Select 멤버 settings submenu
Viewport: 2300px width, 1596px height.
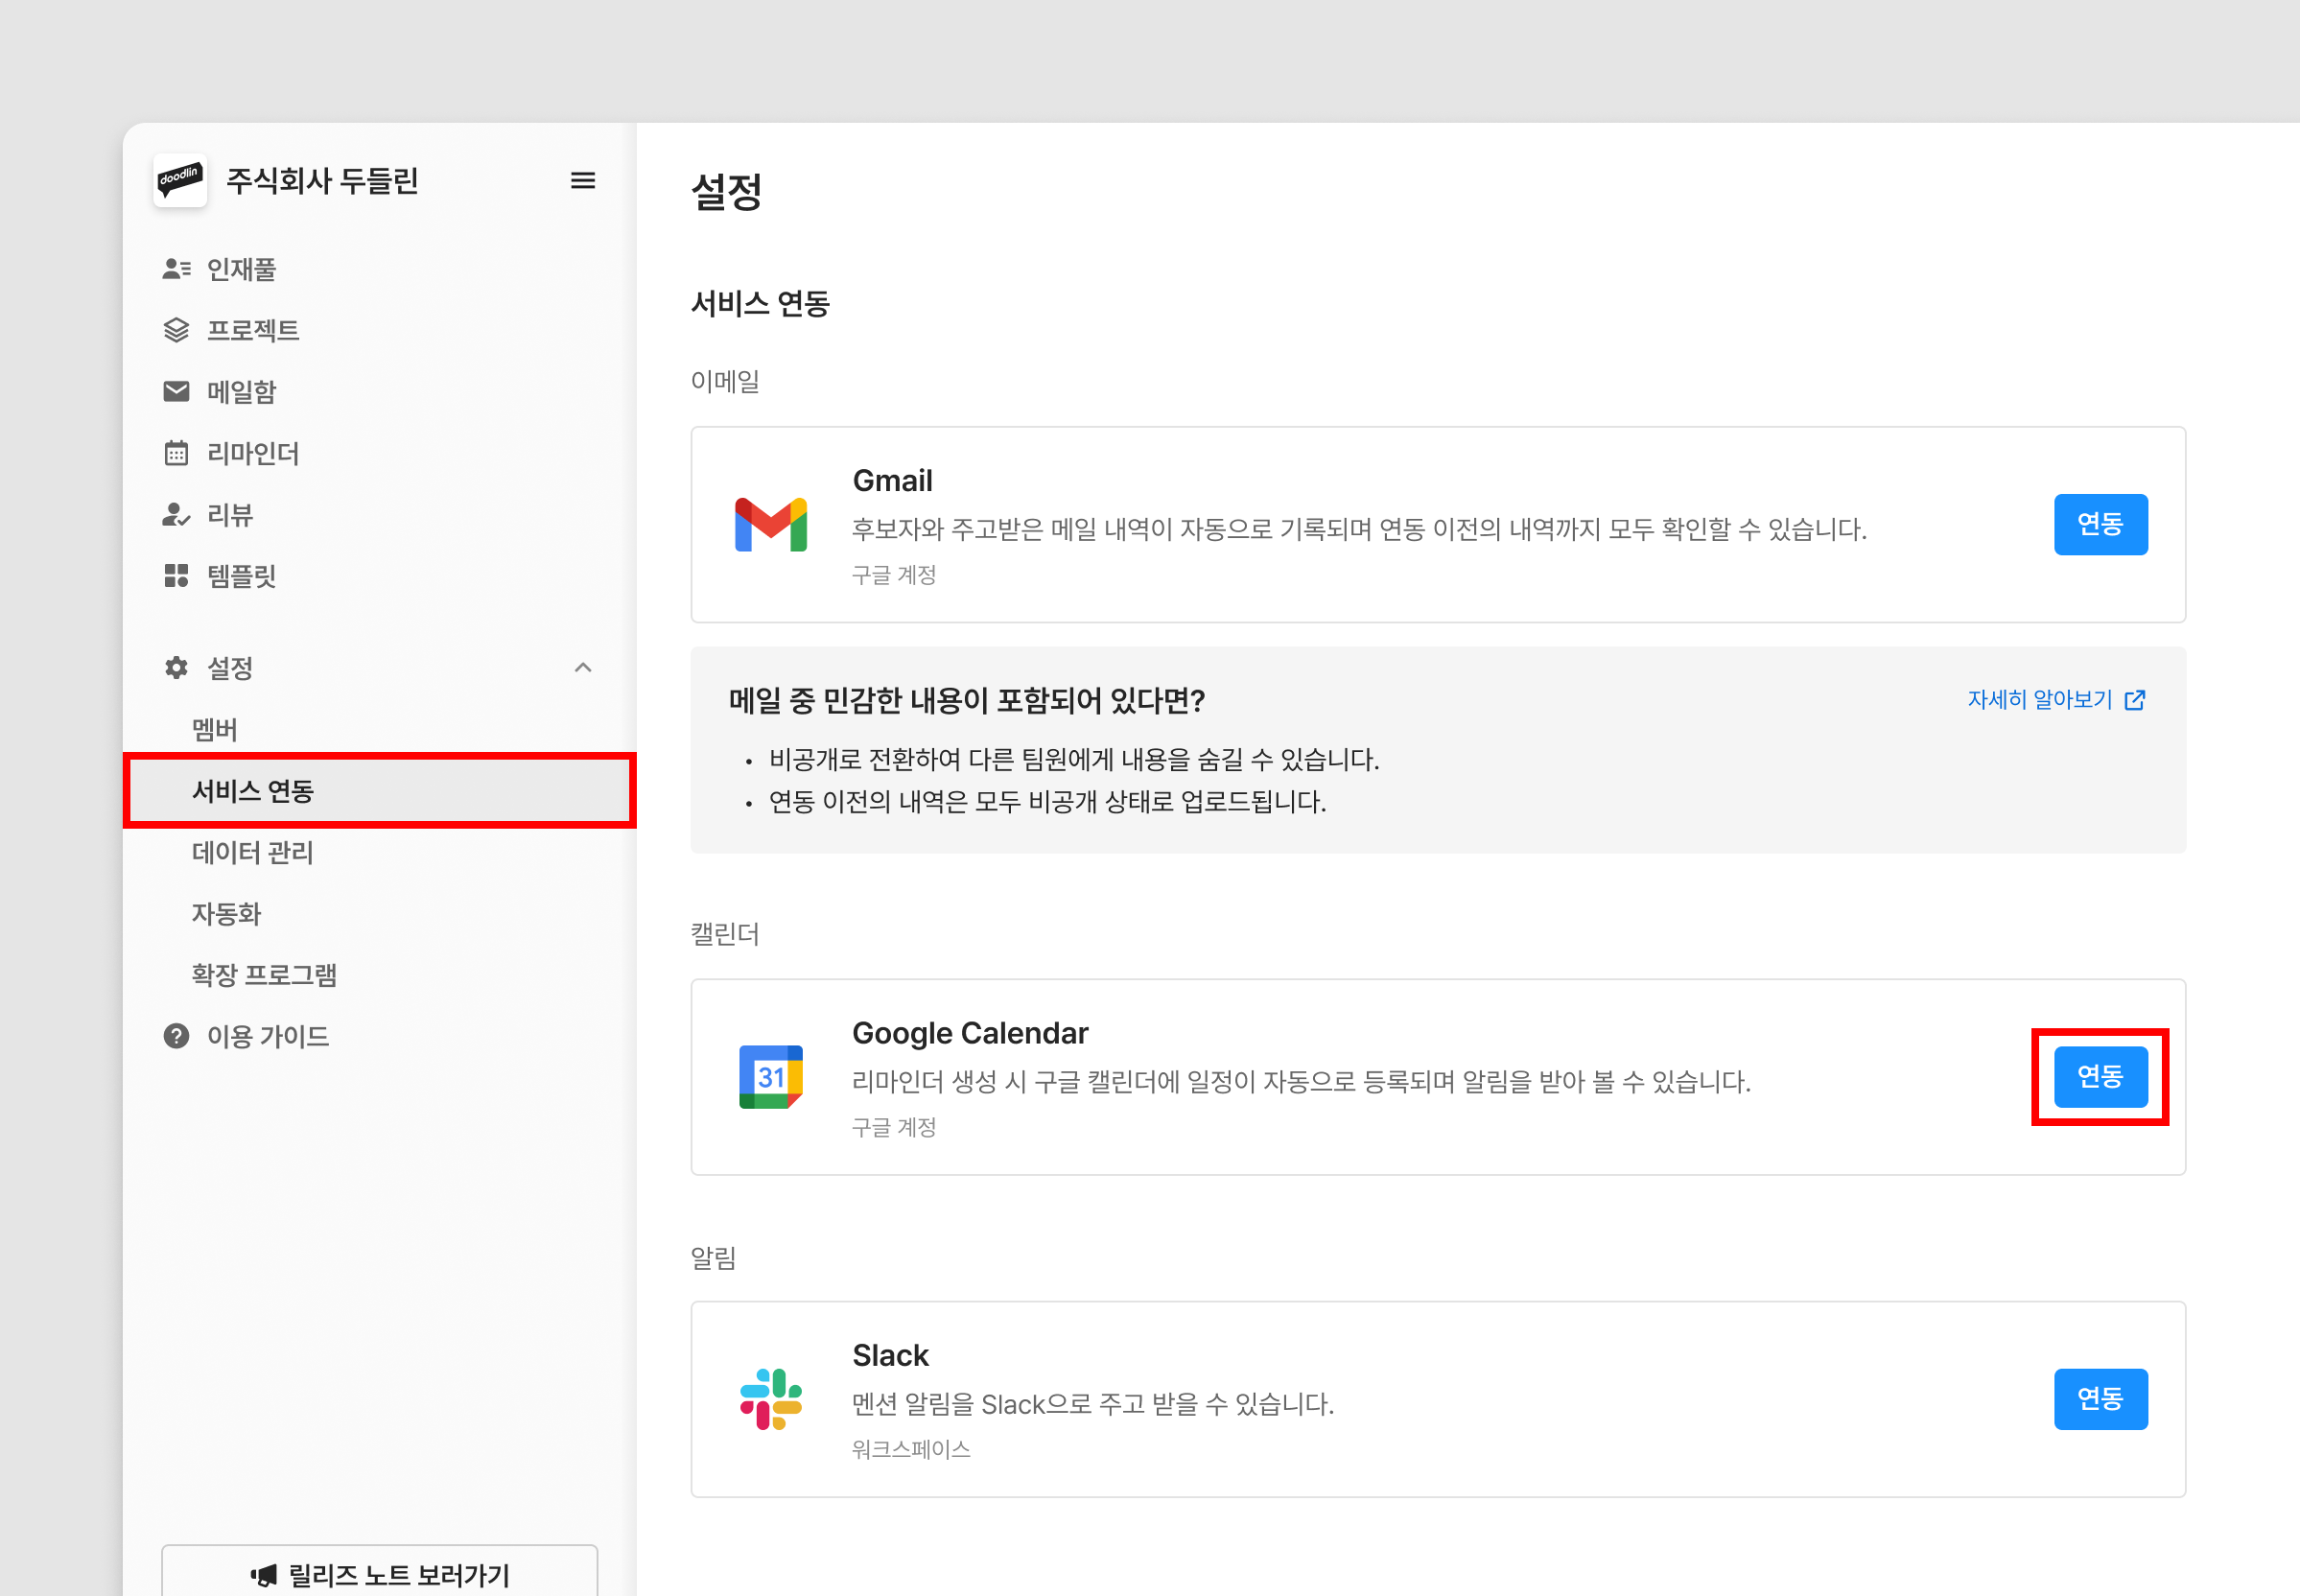(214, 730)
